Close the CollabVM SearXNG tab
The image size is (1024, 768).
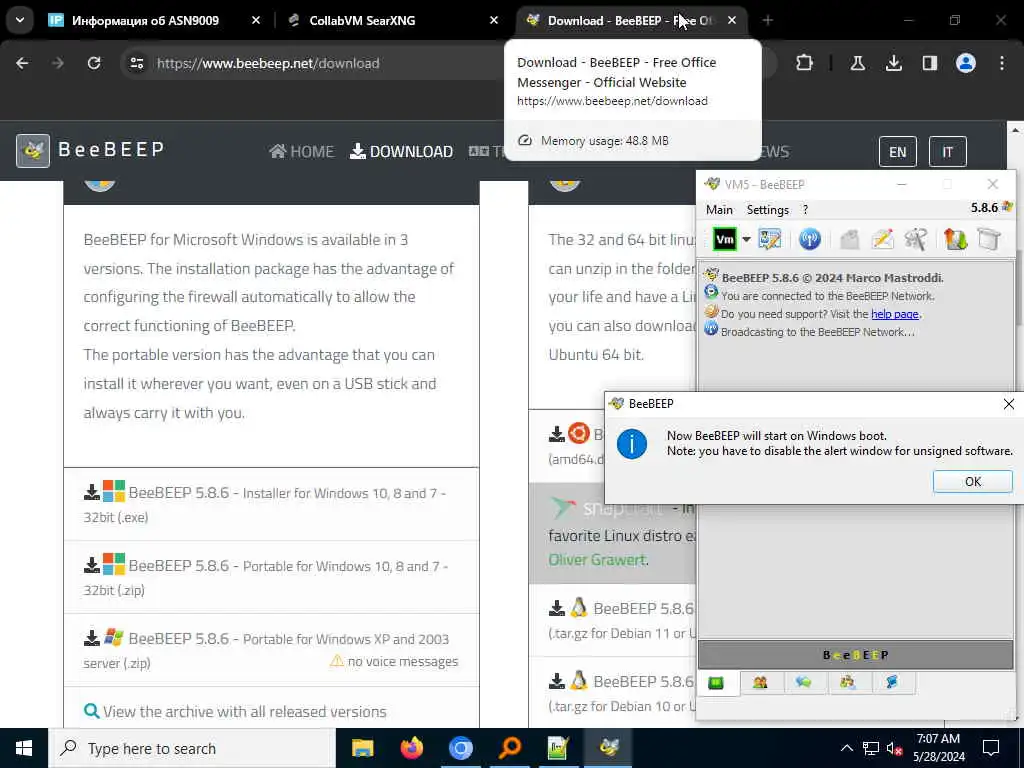tap(494, 20)
